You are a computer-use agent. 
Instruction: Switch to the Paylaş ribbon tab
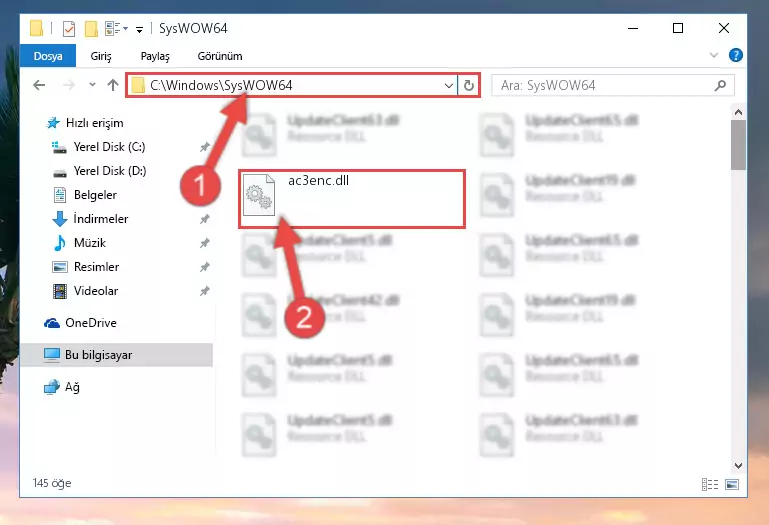[155, 56]
